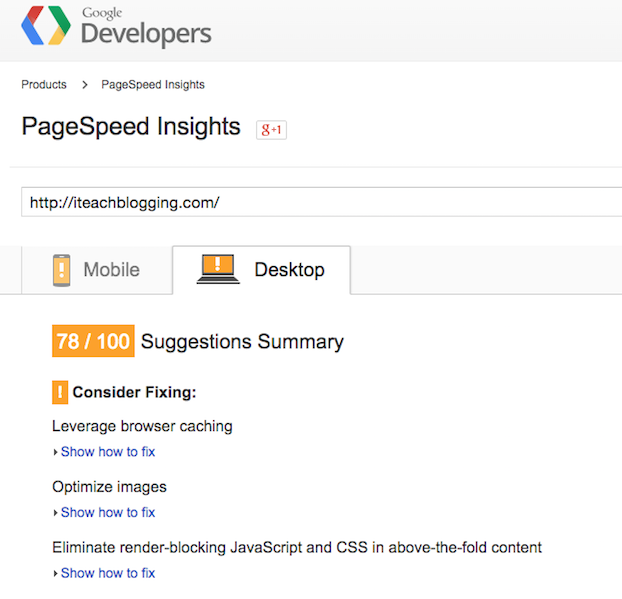Expand fix details for Eliminate render-blocking JavaScript

click(x=107, y=574)
